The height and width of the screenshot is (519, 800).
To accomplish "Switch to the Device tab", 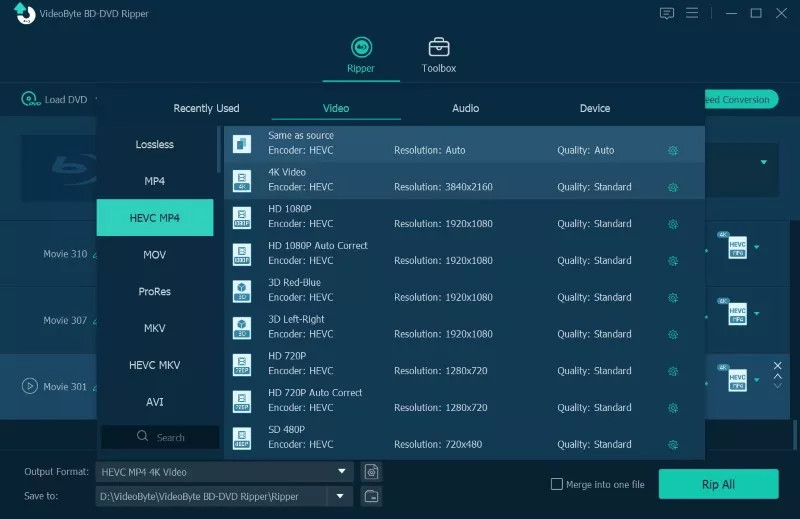I will (x=595, y=108).
